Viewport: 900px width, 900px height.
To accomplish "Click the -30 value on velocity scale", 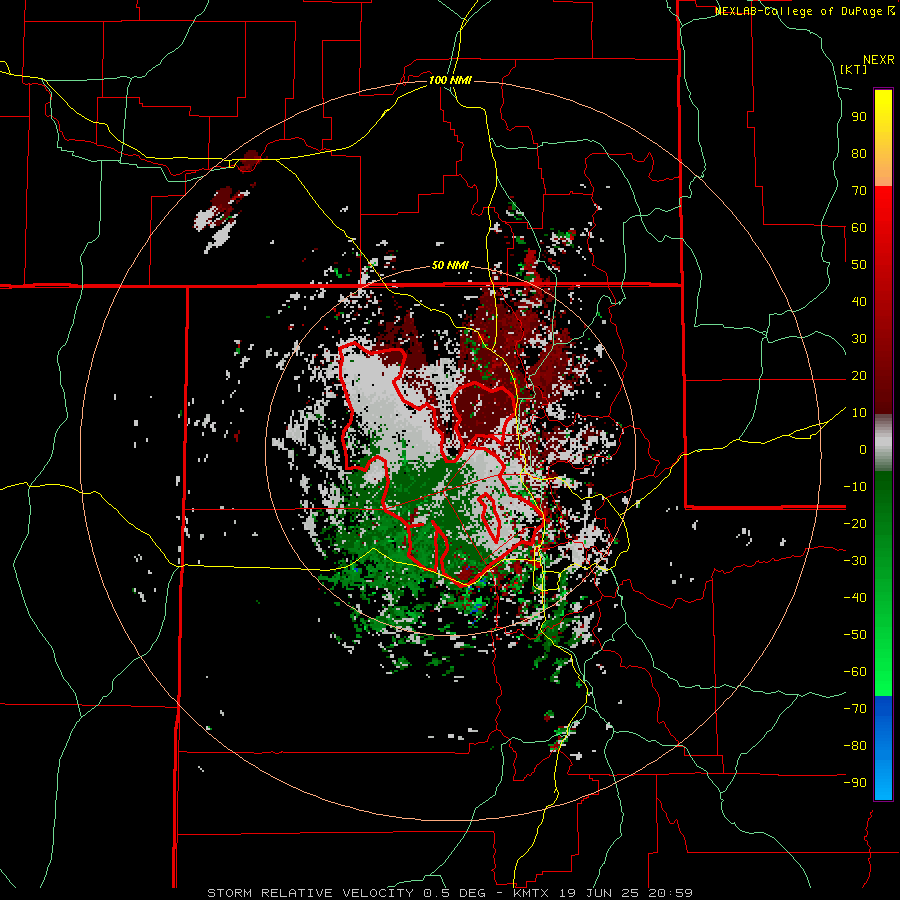I will pyautogui.click(x=855, y=561).
